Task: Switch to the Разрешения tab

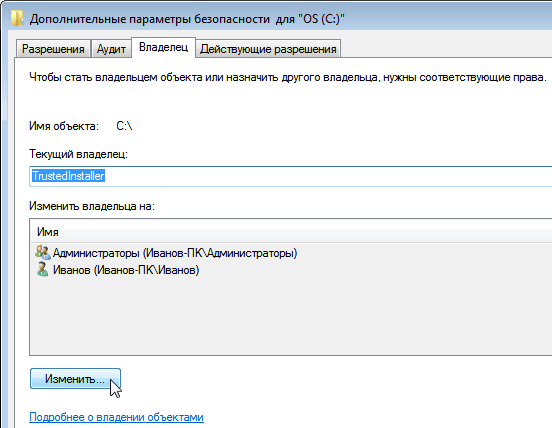Action: [53, 49]
